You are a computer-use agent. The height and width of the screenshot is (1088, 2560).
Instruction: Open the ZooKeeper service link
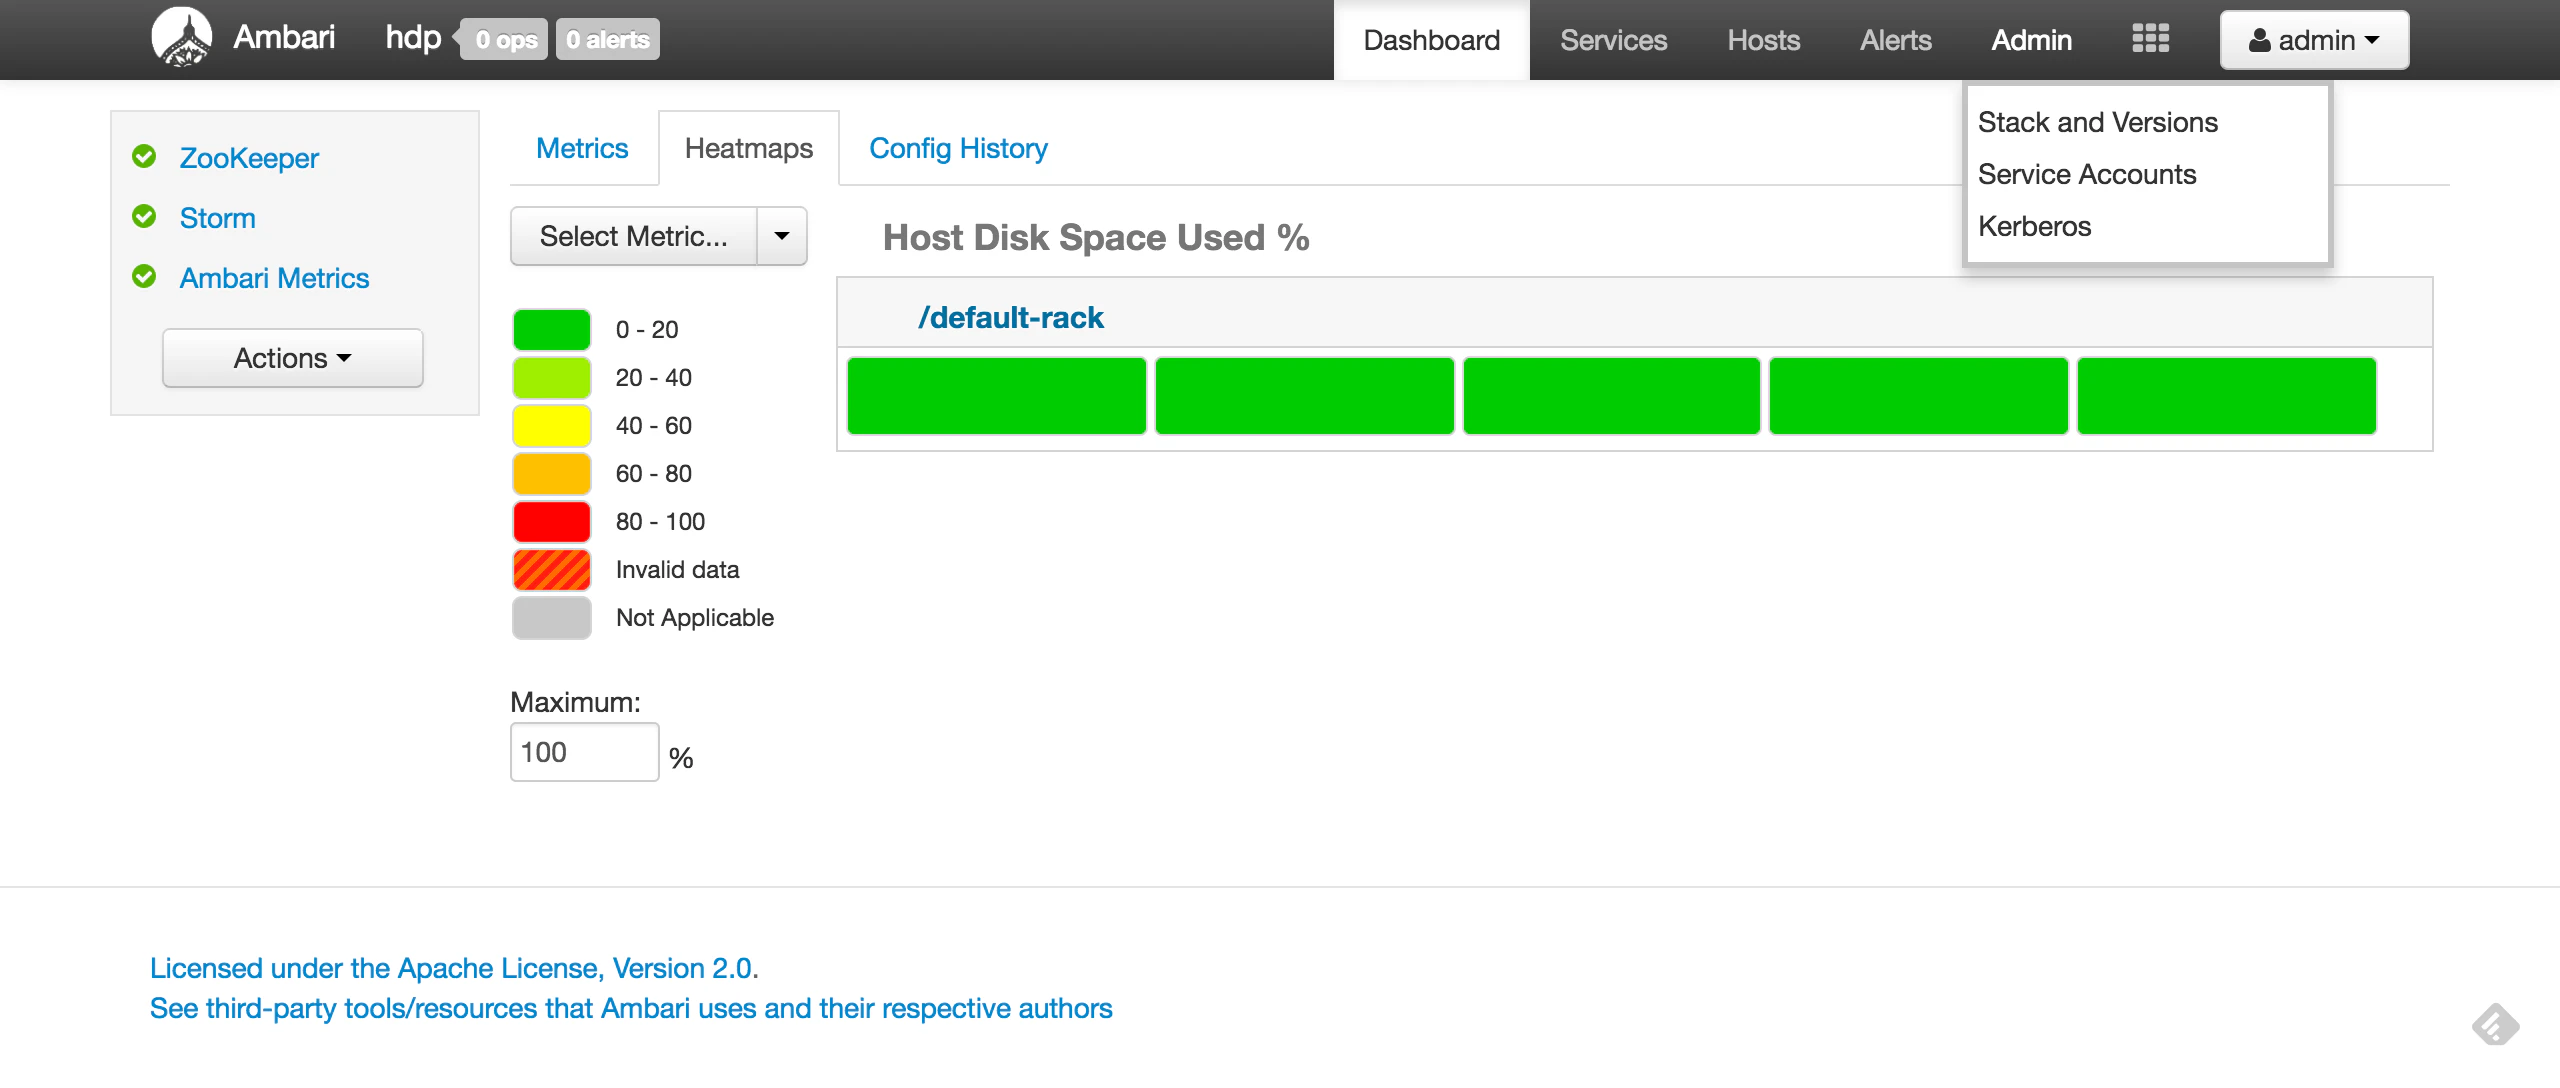tap(249, 158)
